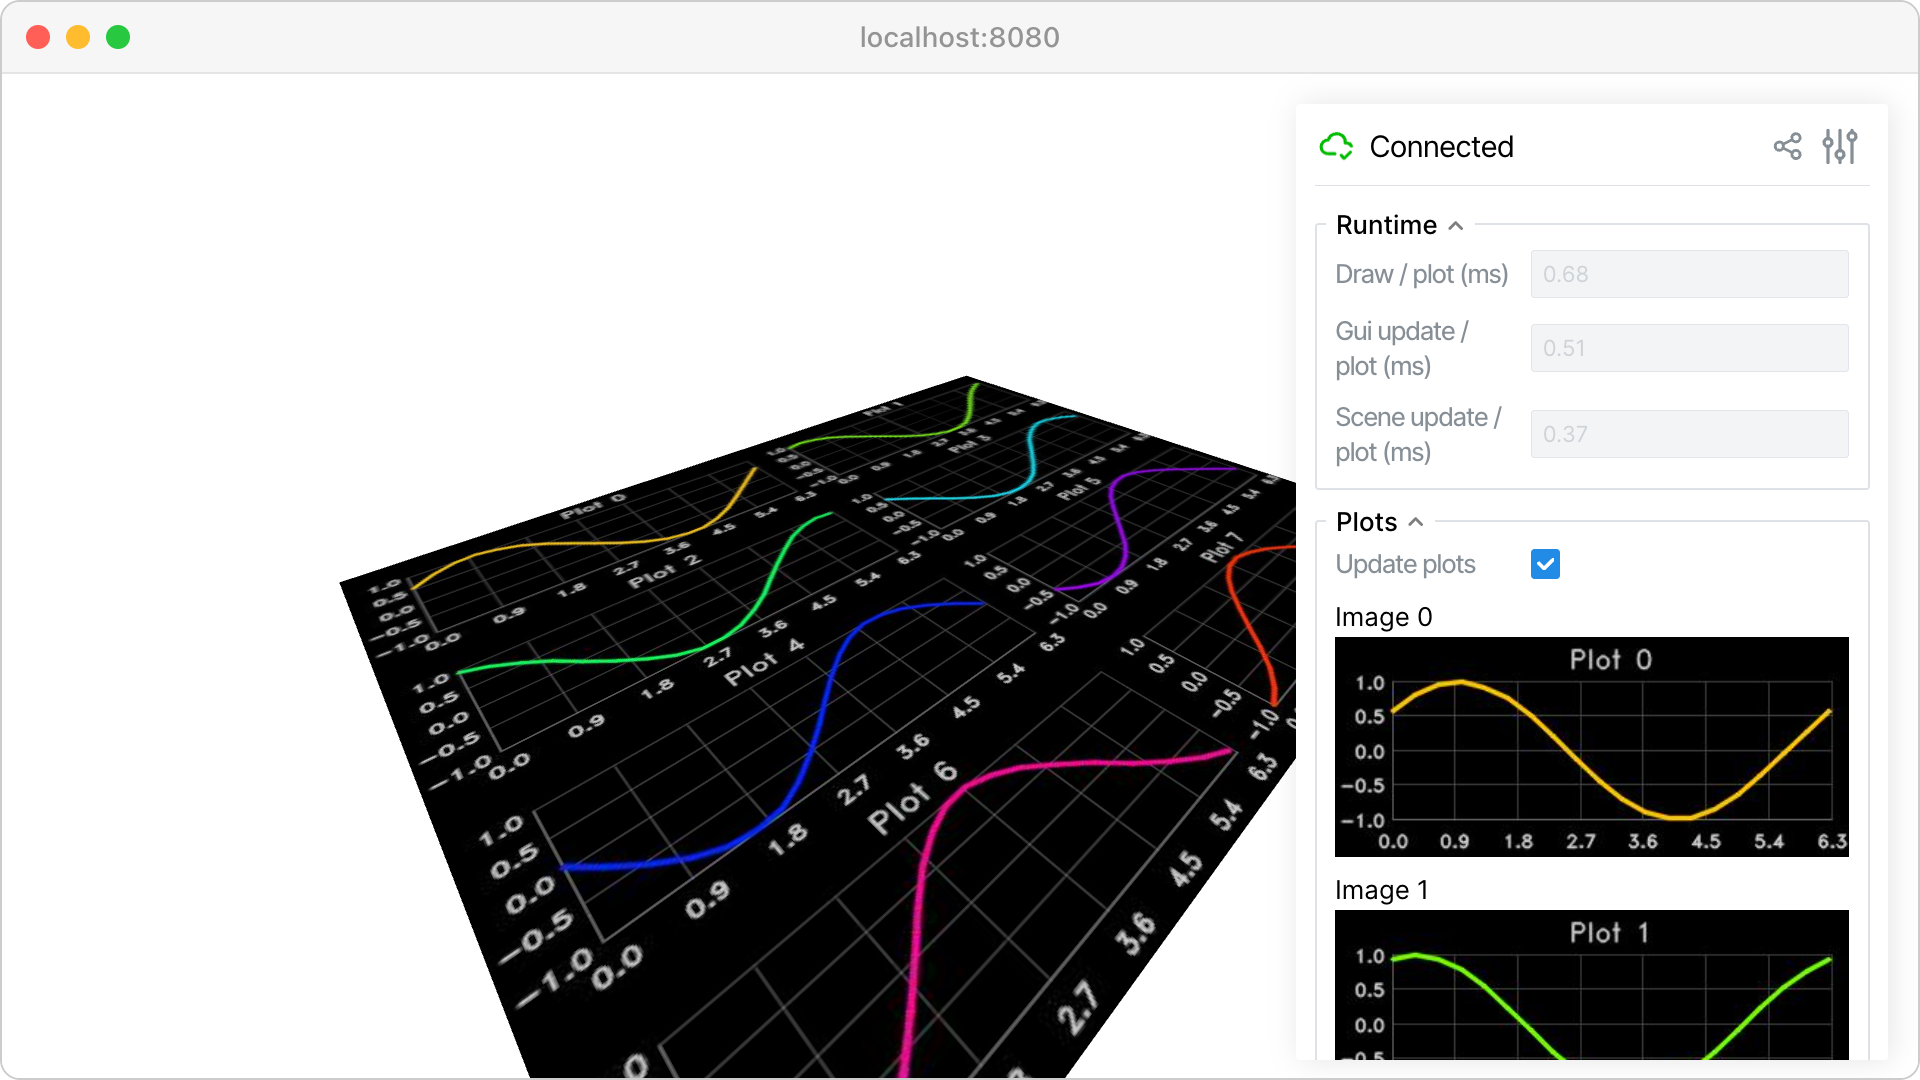Click the localhost:8080 window title
Screen dimensions: 1920x1080
pos(960,37)
